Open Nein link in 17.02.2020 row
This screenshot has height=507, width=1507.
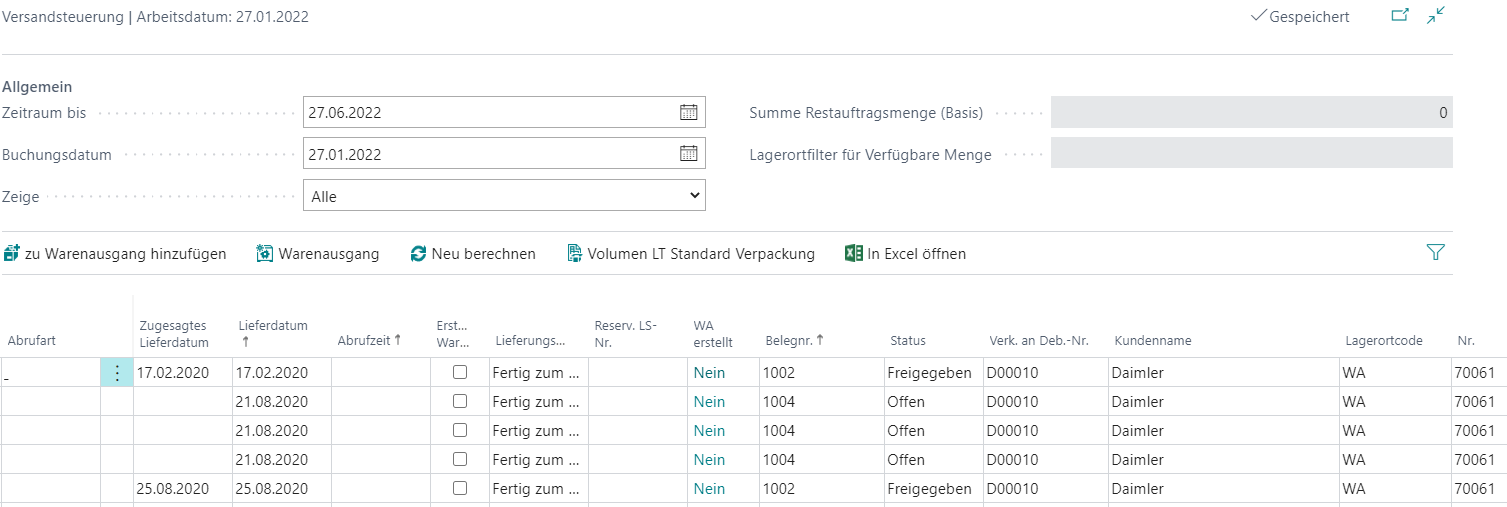(x=709, y=373)
